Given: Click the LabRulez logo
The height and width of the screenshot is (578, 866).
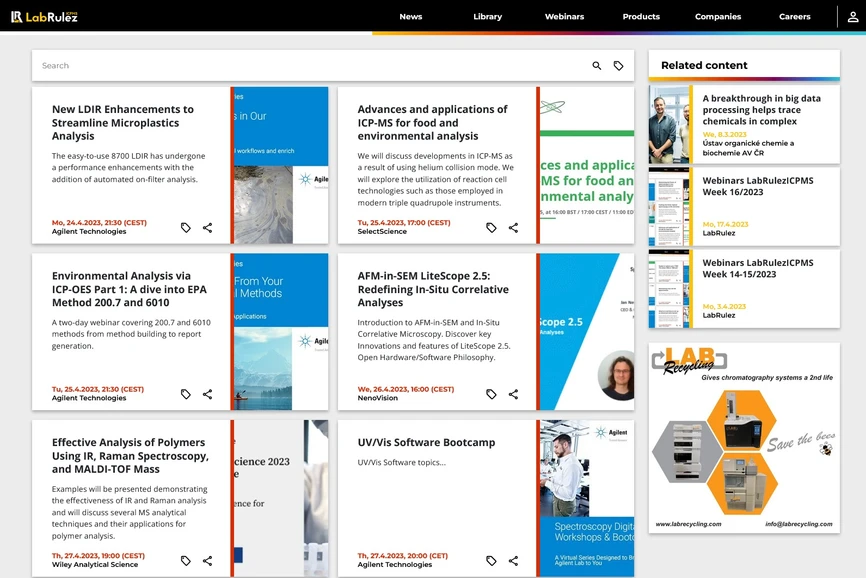Looking at the screenshot, I should (x=44, y=17).
